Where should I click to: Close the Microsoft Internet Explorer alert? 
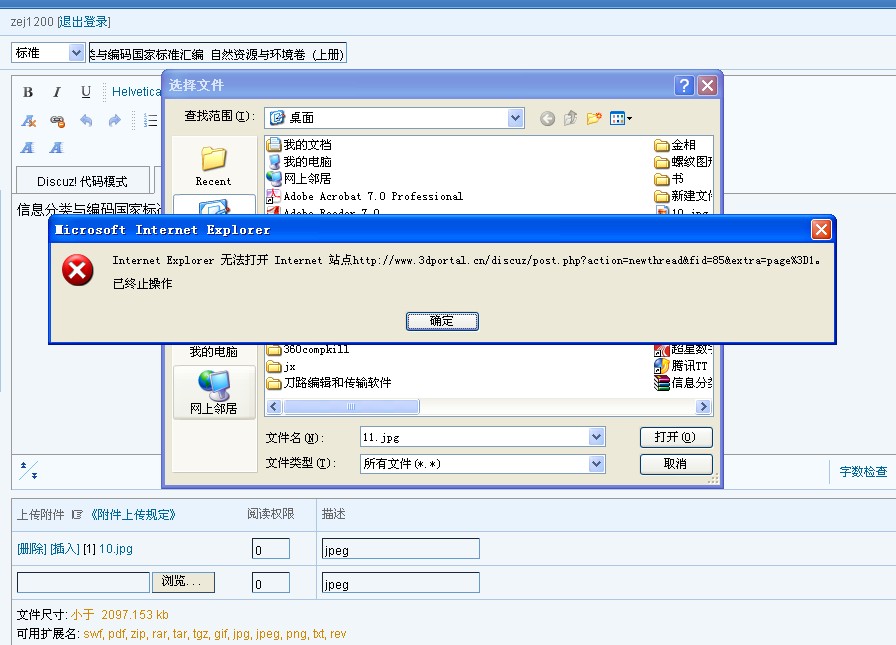click(x=821, y=230)
